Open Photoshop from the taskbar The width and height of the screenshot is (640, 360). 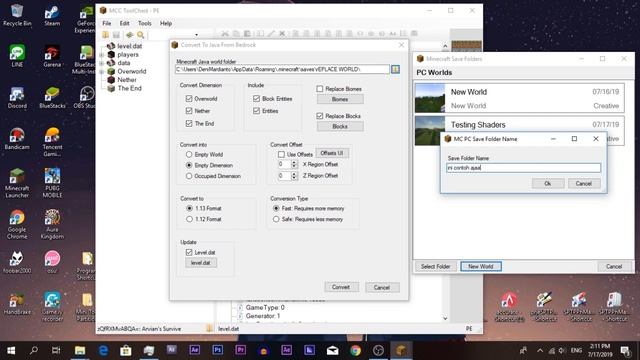[218, 351]
